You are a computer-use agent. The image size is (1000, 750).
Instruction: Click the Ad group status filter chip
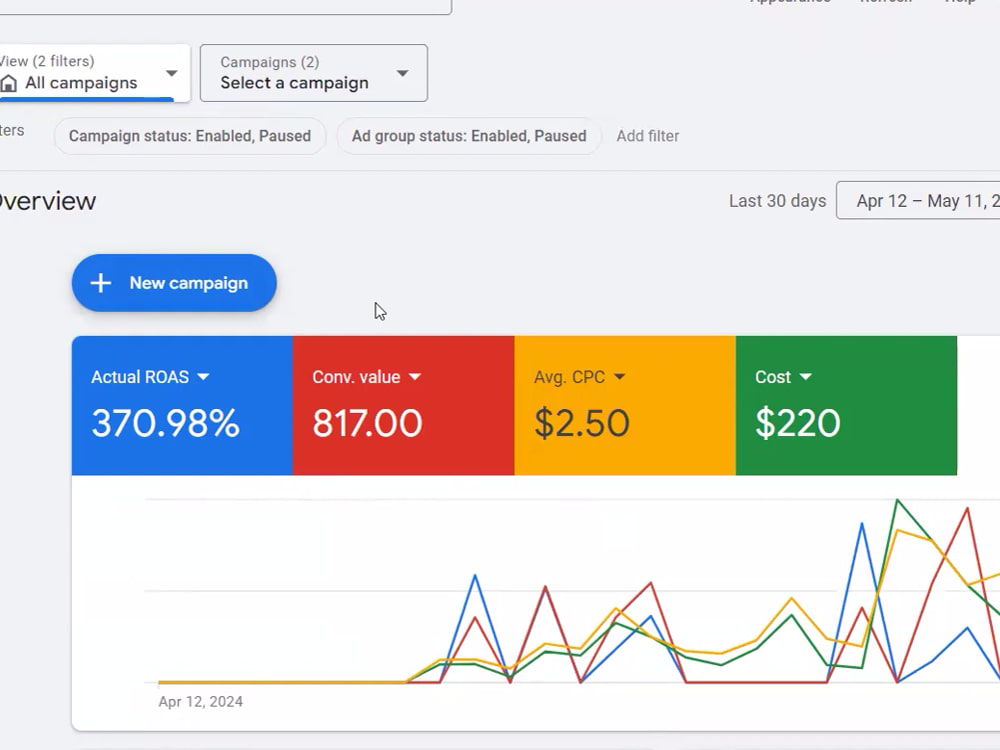click(x=469, y=136)
